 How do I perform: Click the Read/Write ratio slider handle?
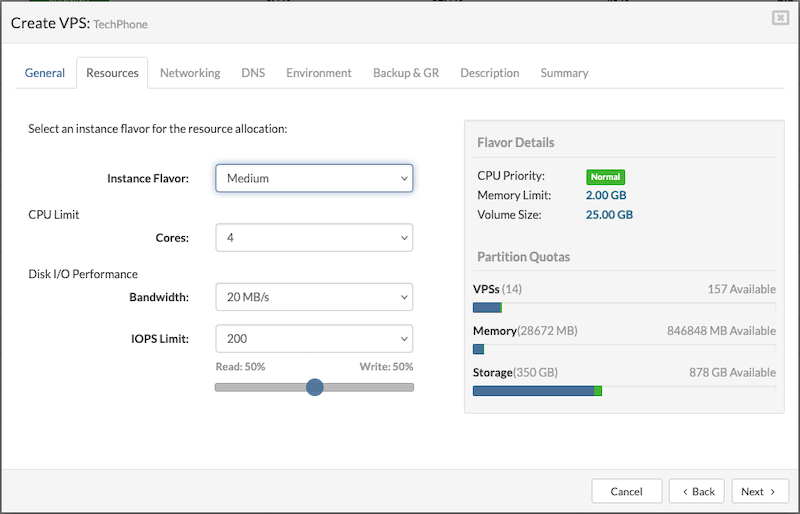pyautogui.click(x=315, y=387)
